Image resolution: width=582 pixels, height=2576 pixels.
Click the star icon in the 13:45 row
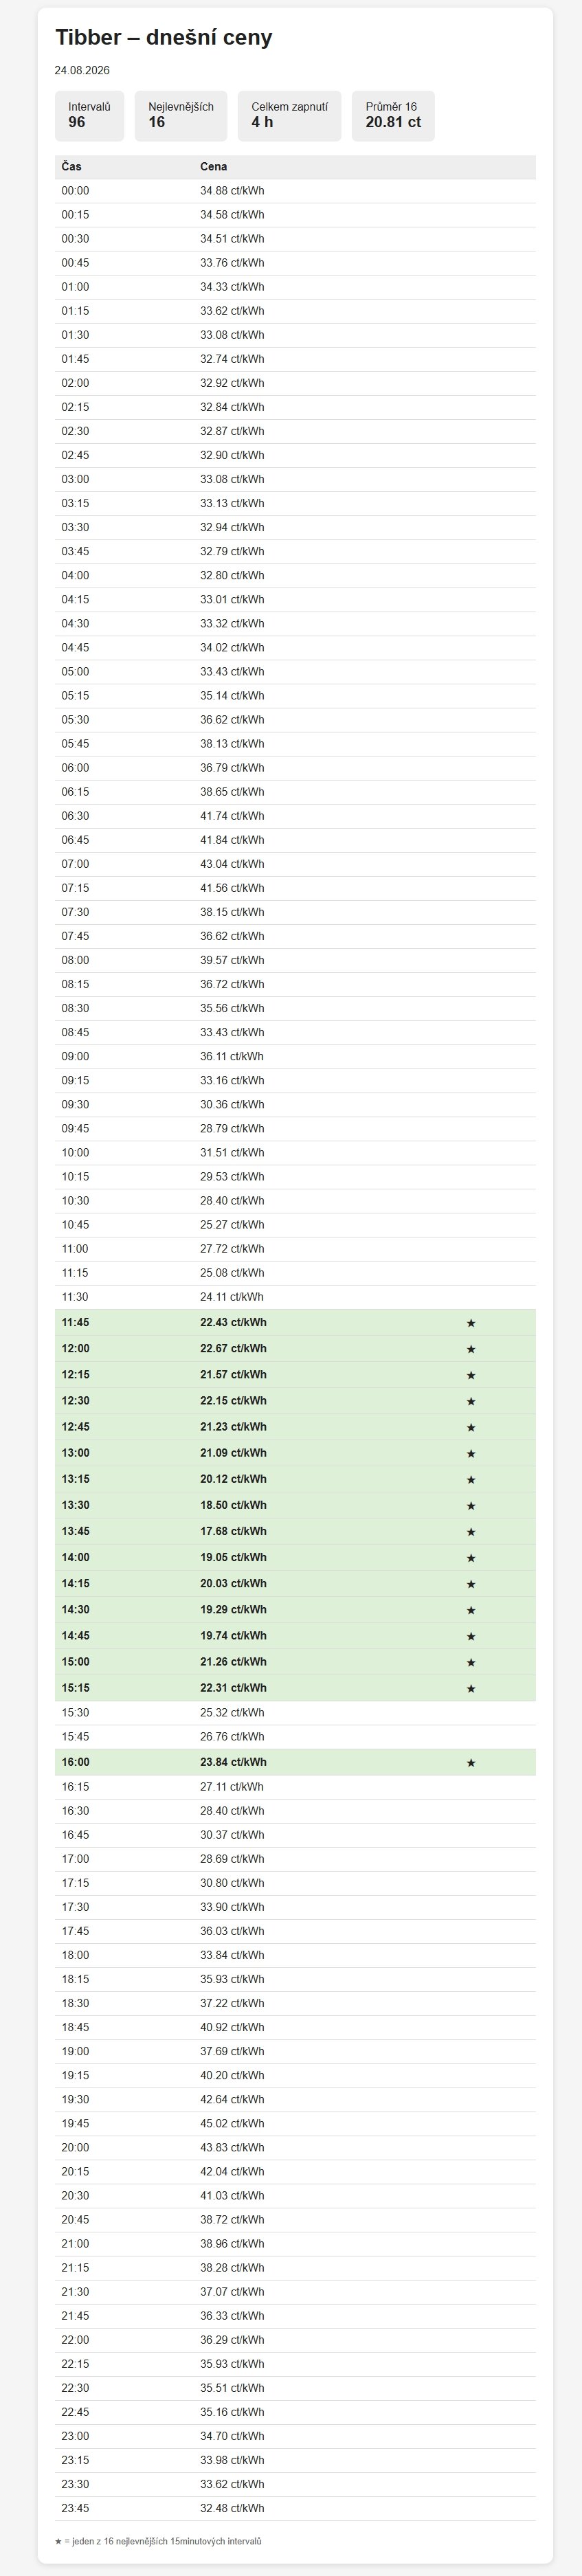[471, 1531]
